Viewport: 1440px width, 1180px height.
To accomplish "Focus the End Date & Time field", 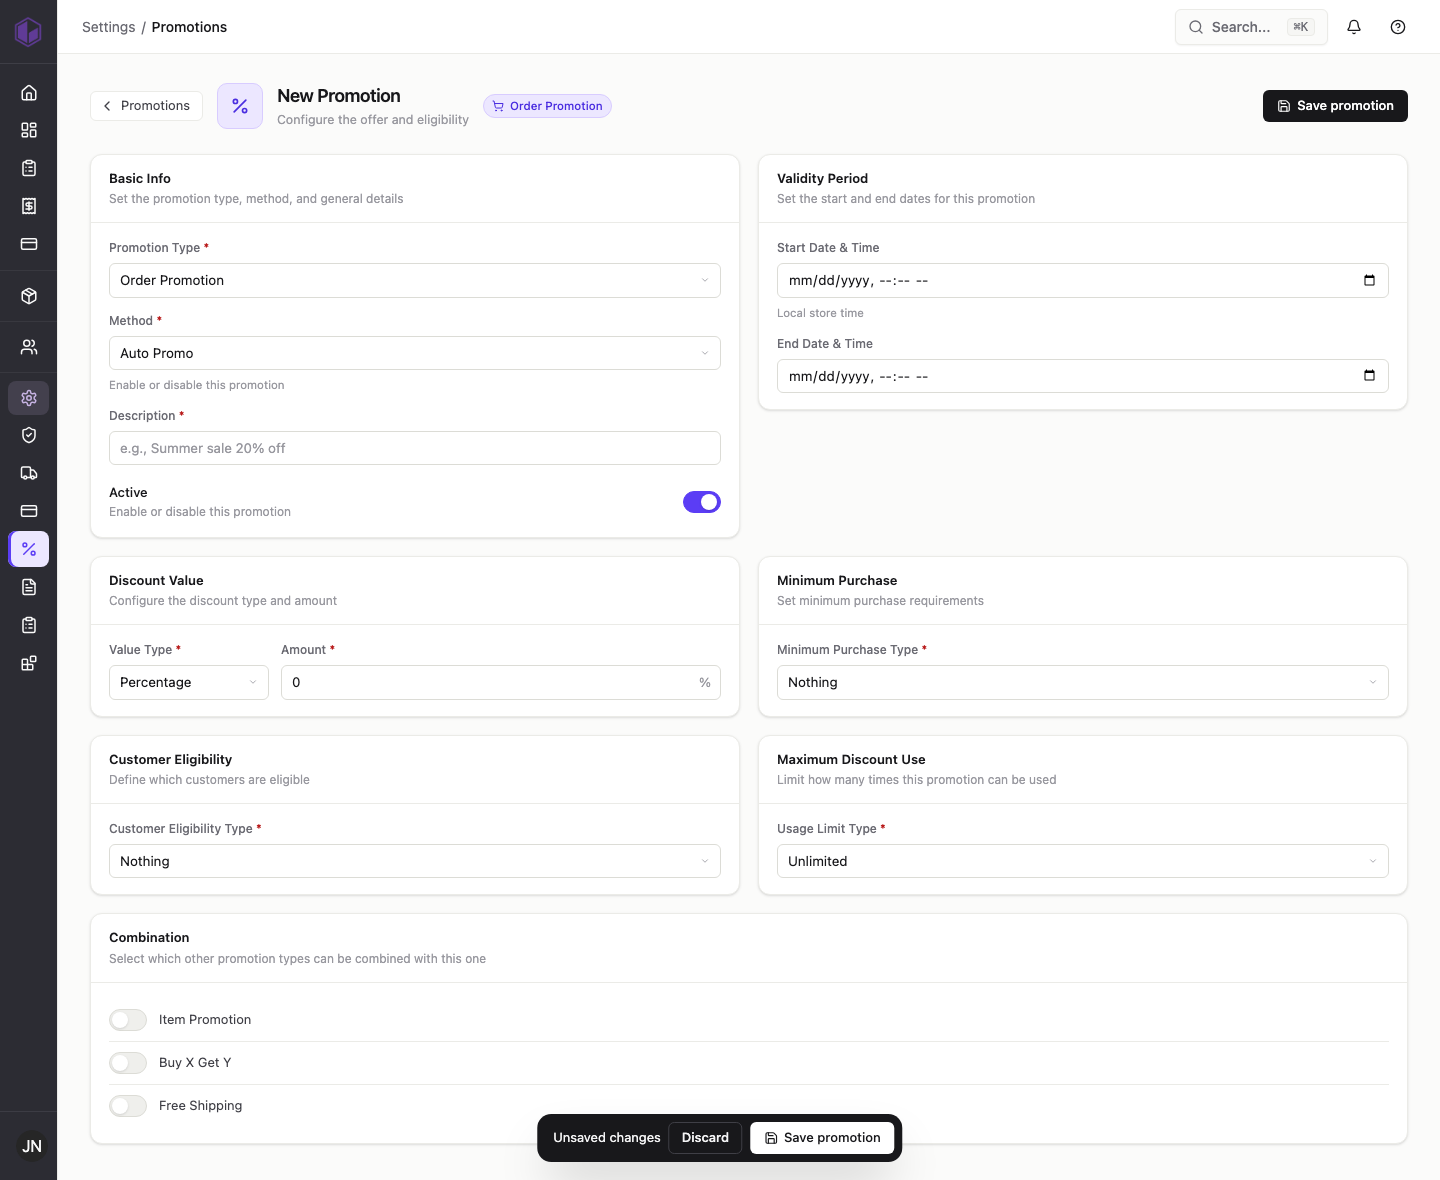I will click(x=1083, y=376).
